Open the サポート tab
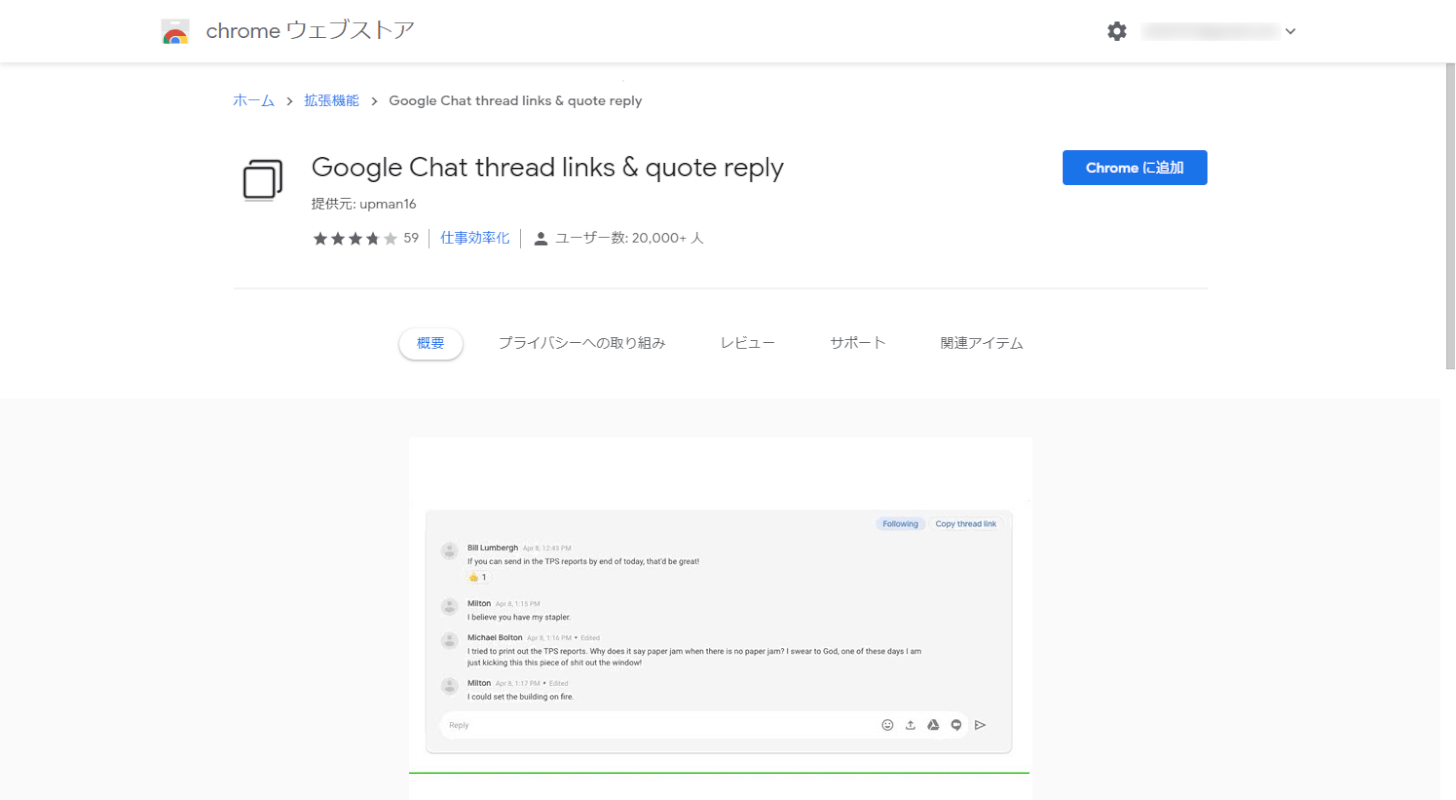The height and width of the screenshot is (800, 1456). [857, 342]
